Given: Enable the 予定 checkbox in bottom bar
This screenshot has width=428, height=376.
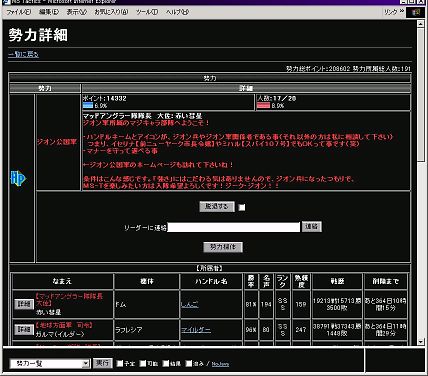Looking at the screenshot, I should point(120,363).
